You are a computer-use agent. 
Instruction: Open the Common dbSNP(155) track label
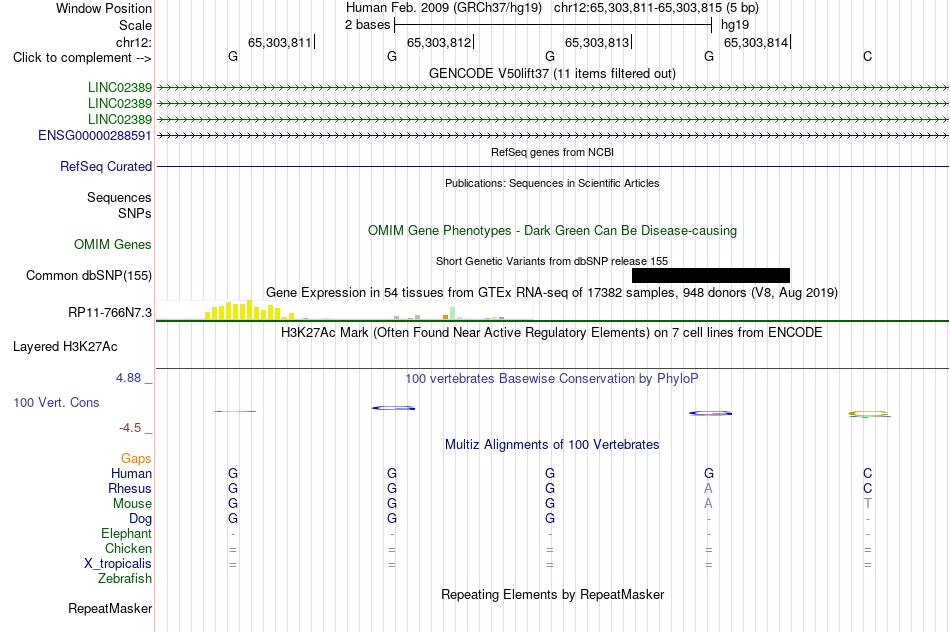pyautogui.click(x=89, y=275)
